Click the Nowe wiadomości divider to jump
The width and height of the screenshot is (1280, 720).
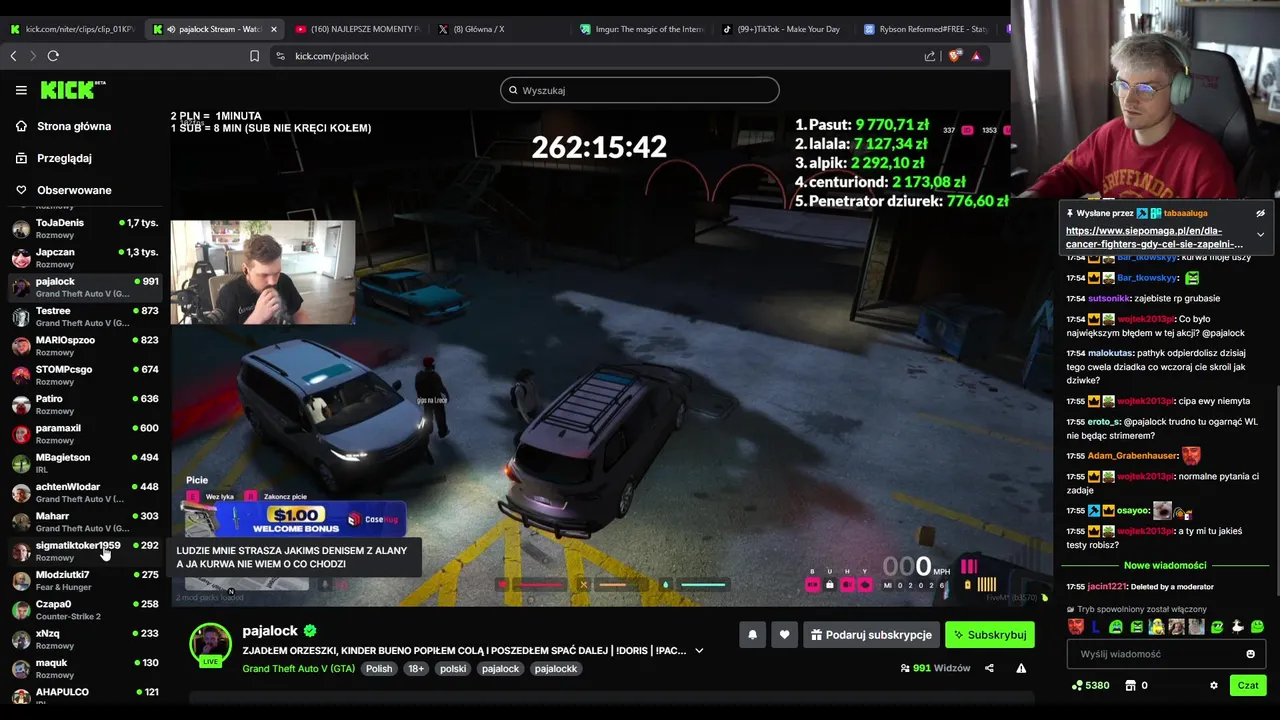(1165, 566)
